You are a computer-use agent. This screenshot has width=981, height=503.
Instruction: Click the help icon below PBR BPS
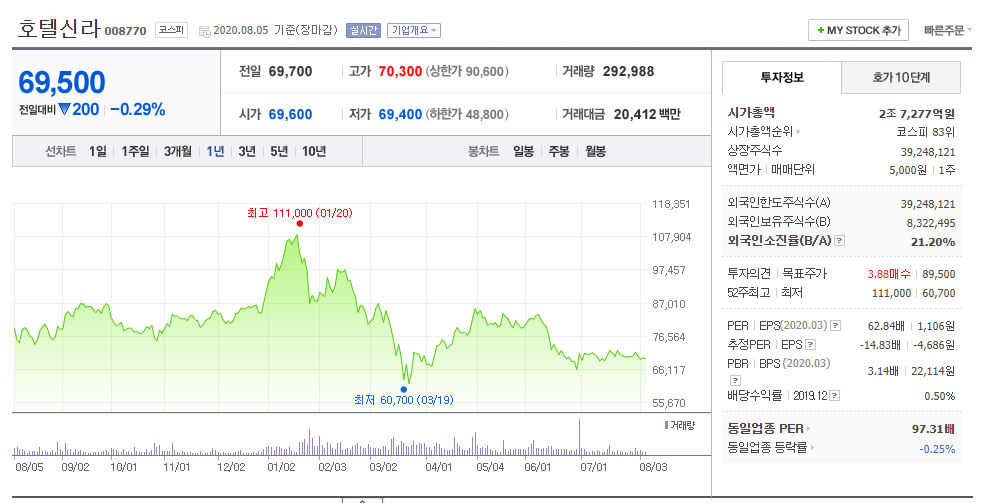point(736,380)
